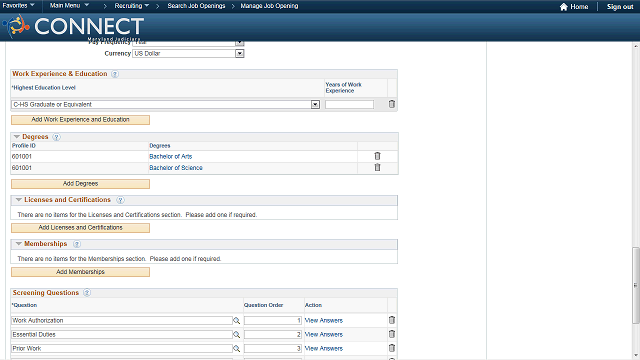Click Add Work Experience and Education button
This screenshot has width=640, height=360.
click(x=80, y=120)
